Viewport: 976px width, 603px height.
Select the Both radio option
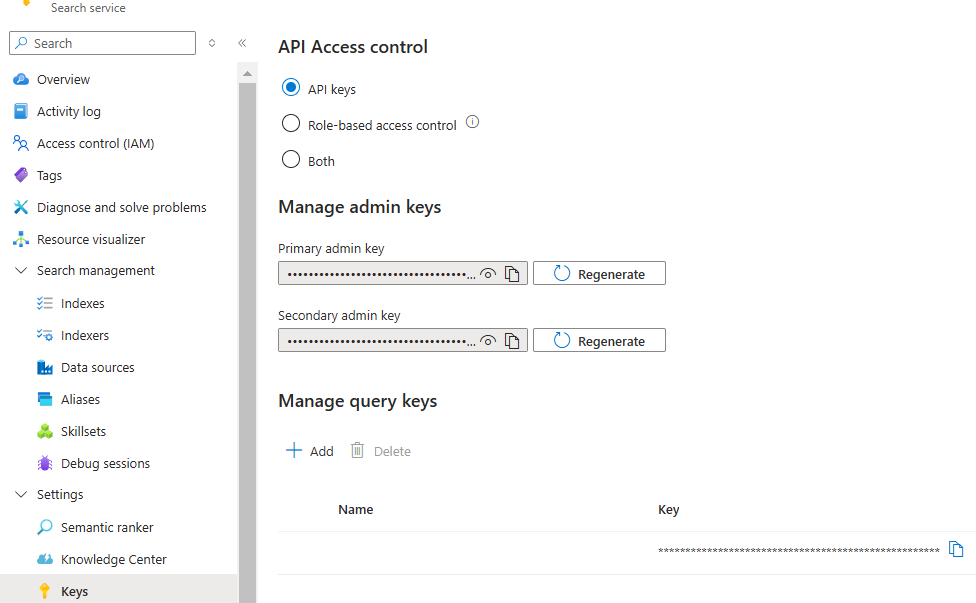(x=291, y=159)
